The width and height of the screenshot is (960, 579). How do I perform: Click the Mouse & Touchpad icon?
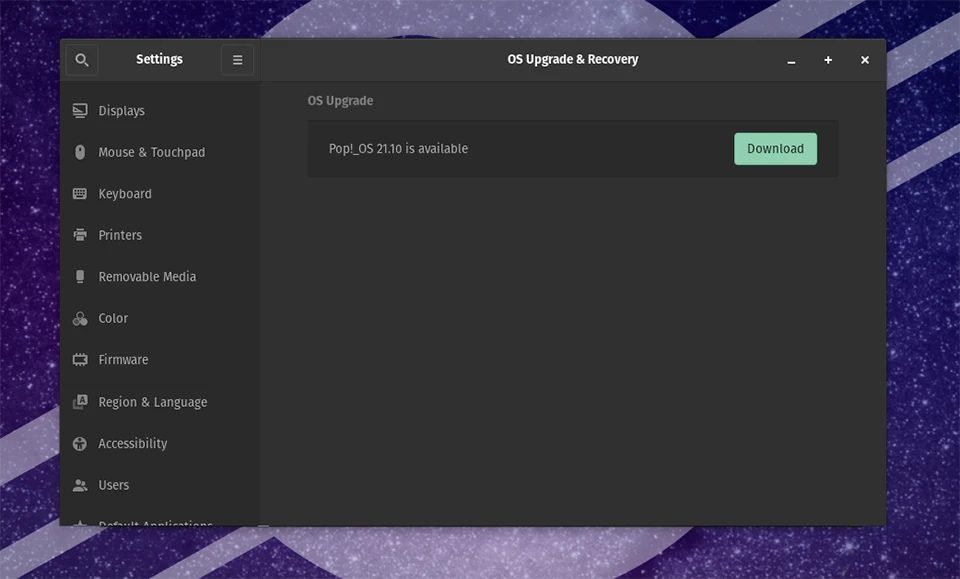pyautogui.click(x=80, y=152)
